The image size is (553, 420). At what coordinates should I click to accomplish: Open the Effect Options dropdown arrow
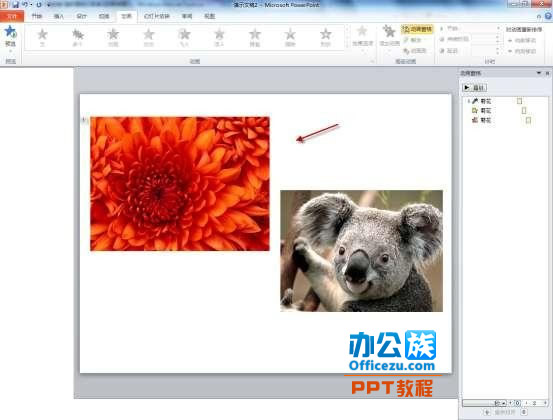click(x=362, y=50)
